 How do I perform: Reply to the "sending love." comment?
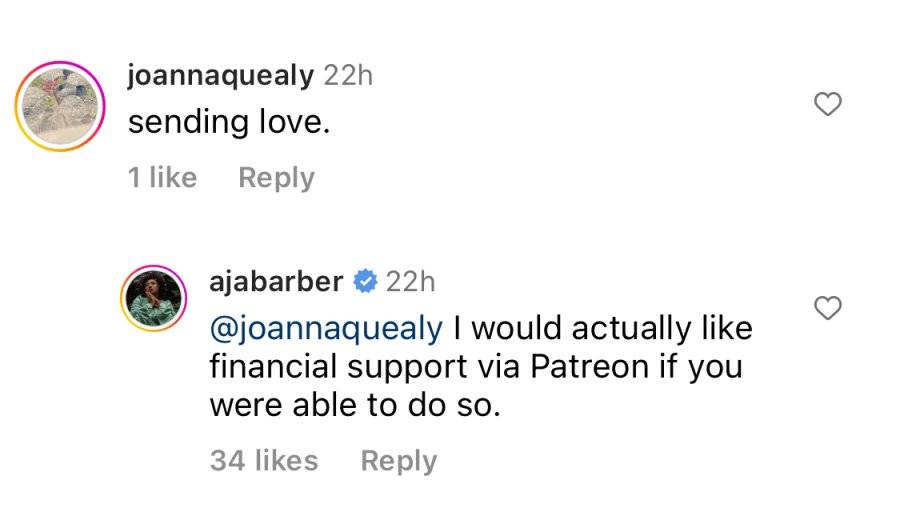[277, 177]
